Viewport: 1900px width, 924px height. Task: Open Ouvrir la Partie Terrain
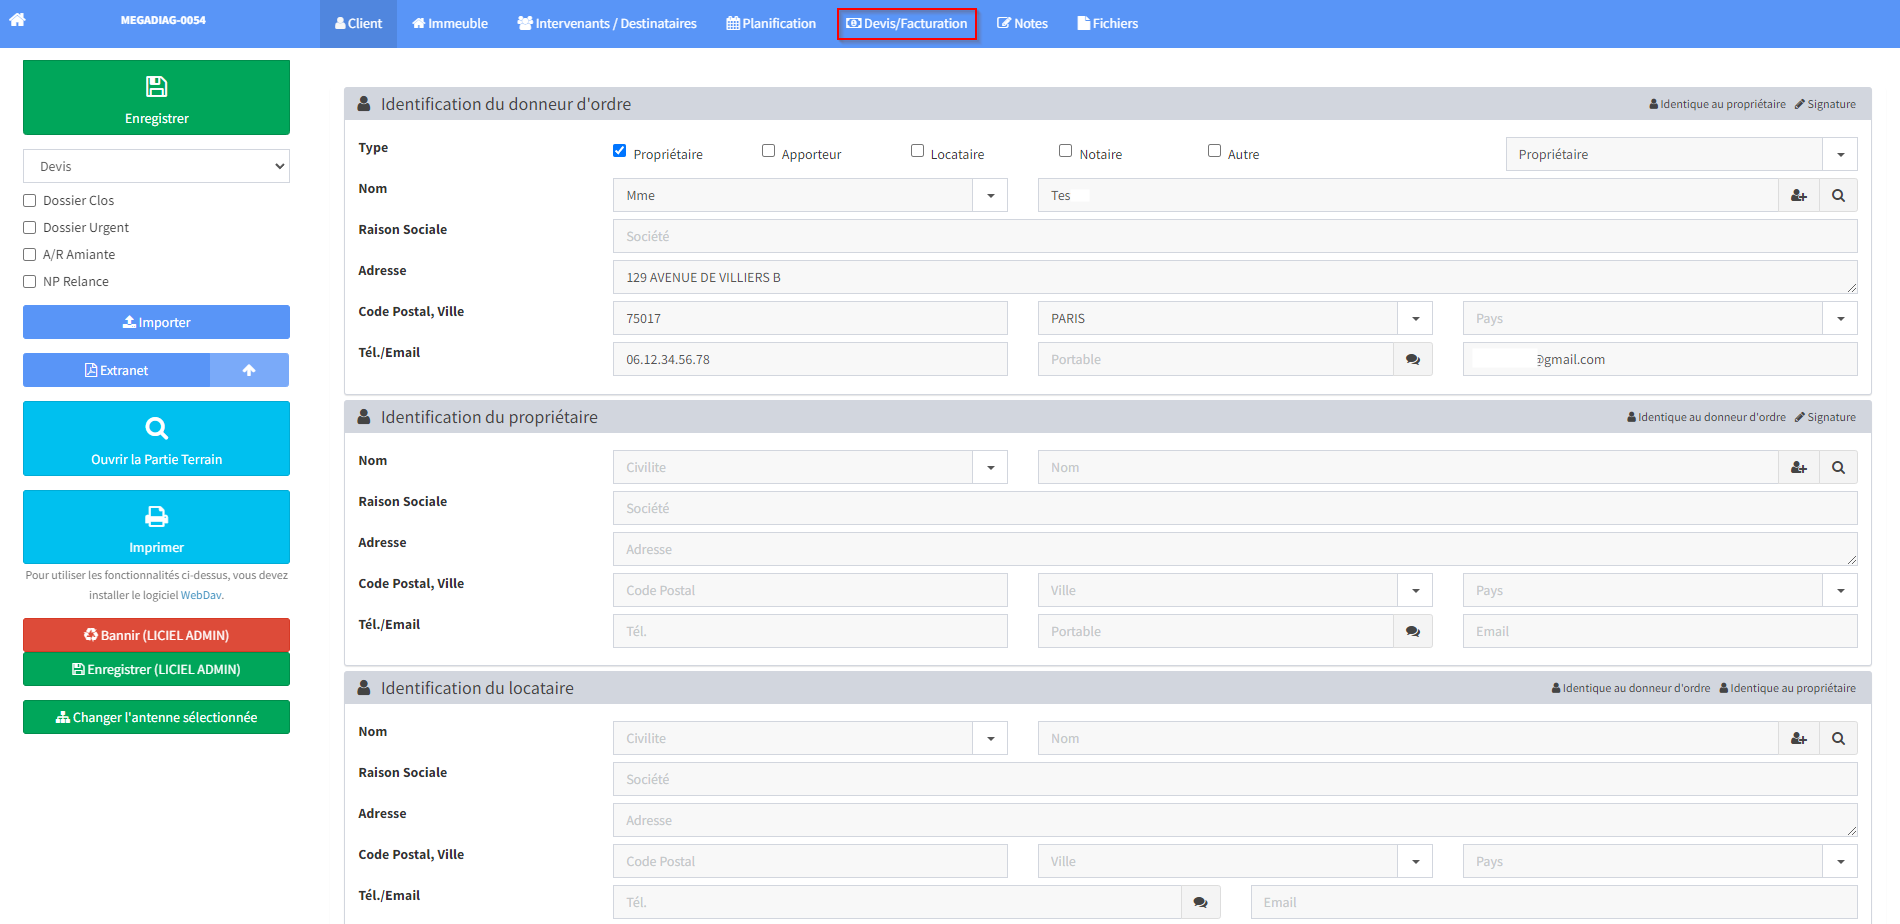click(156, 438)
